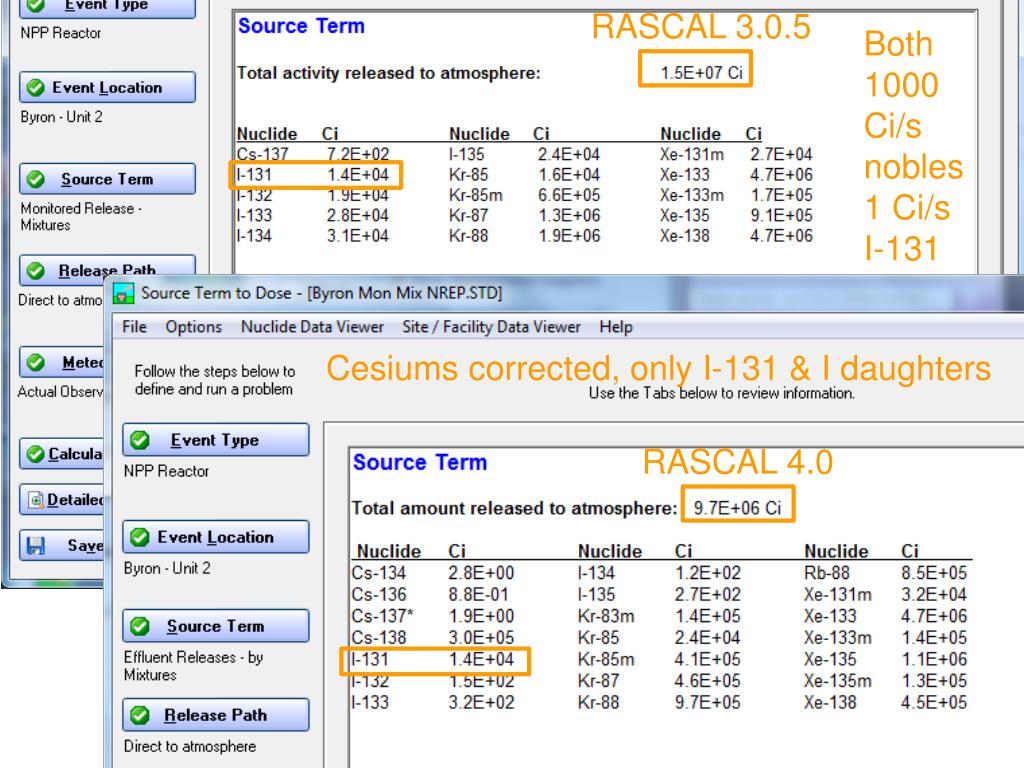
Task: Click the Source Term heading in front window
Action: click(420, 462)
